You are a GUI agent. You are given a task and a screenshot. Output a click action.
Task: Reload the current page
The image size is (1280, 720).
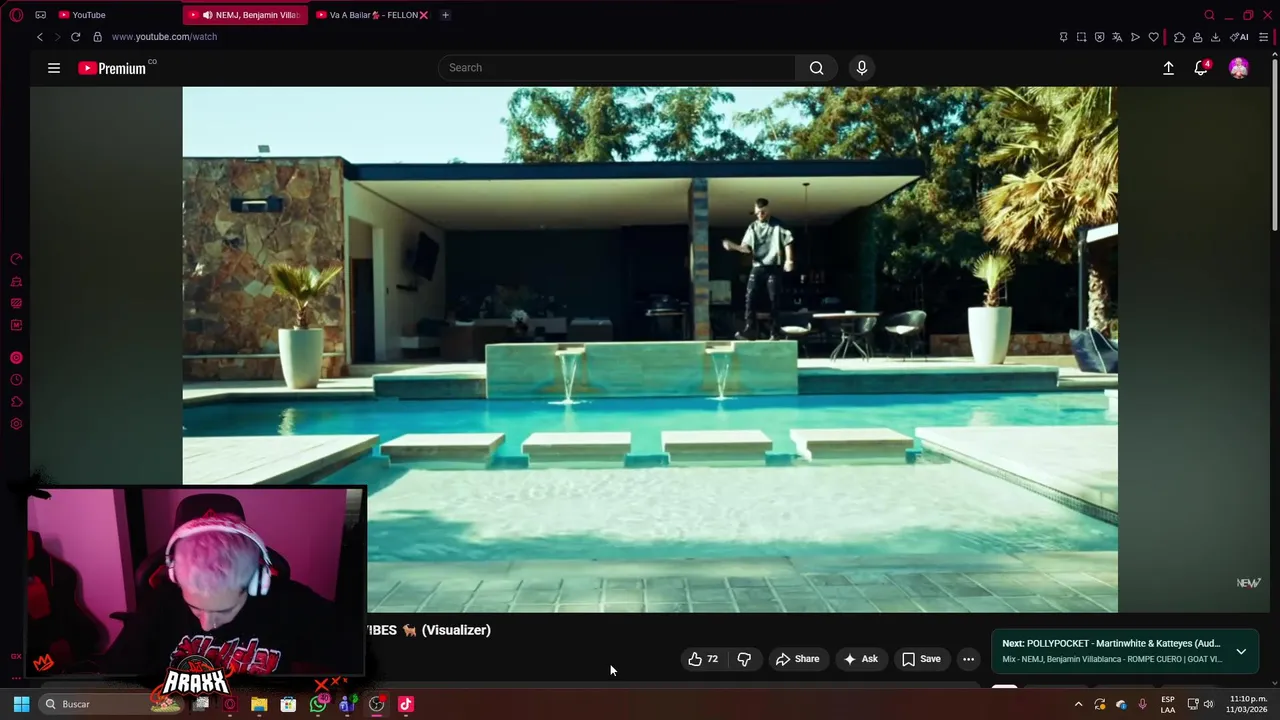(75, 37)
